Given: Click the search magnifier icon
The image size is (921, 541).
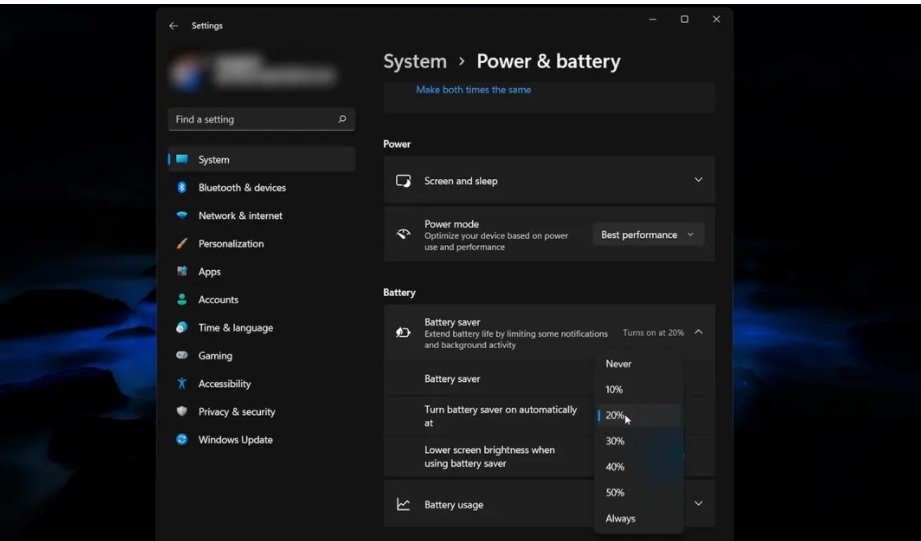Looking at the screenshot, I should tap(342, 119).
